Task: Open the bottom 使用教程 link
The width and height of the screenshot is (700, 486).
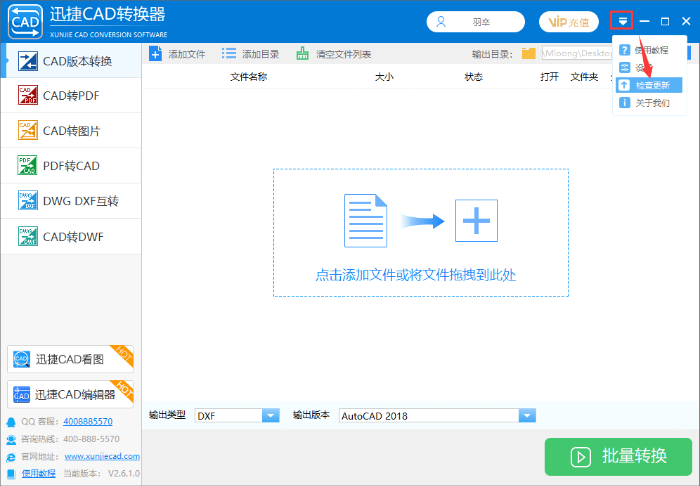Action: (39, 474)
